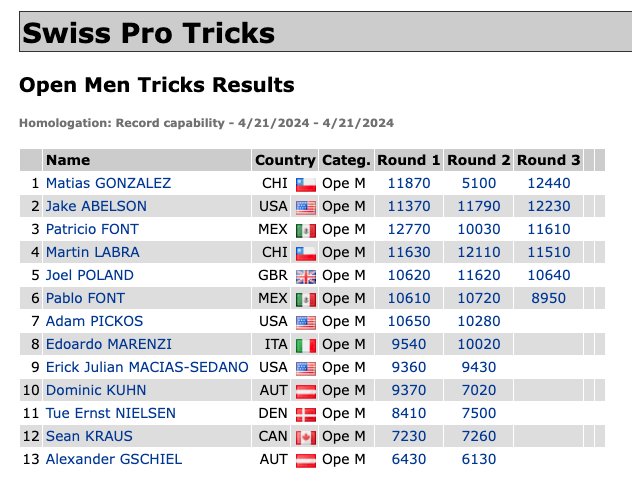Click the British flag beside Joel POLAND
Screen dimensions: 632x484
[305, 276]
